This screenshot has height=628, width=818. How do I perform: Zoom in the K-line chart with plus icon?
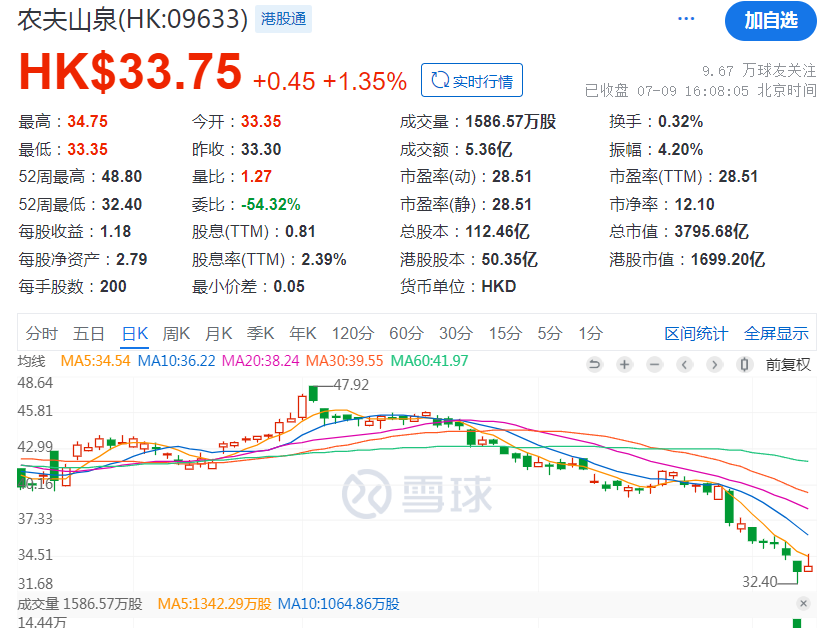pyautogui.click(x=624, y=364)
